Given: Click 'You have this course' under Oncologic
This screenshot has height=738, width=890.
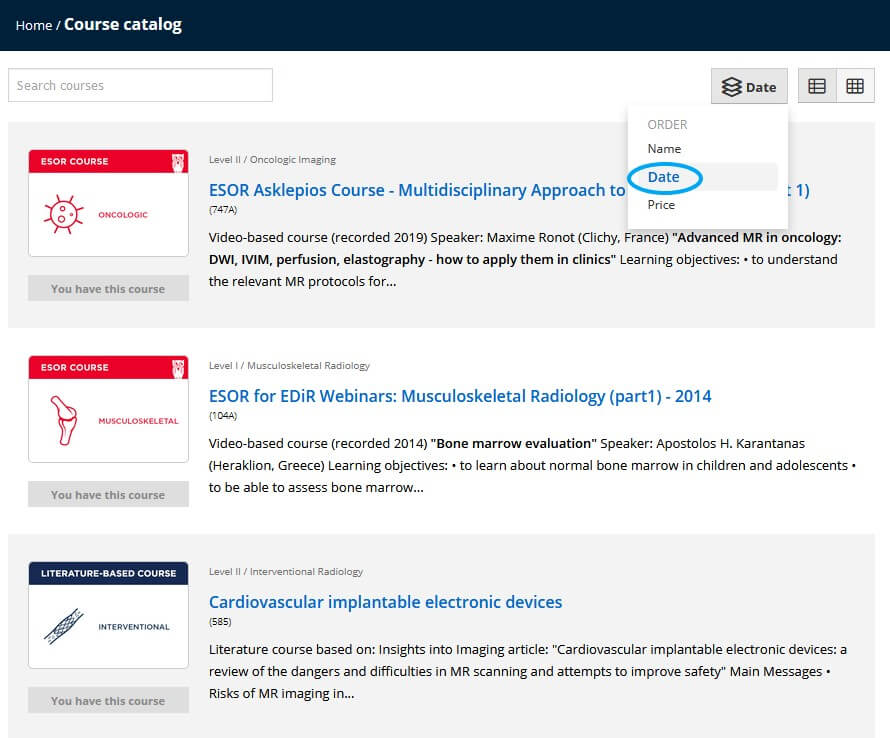Looking at the screenshot, I should click(108, 288).
